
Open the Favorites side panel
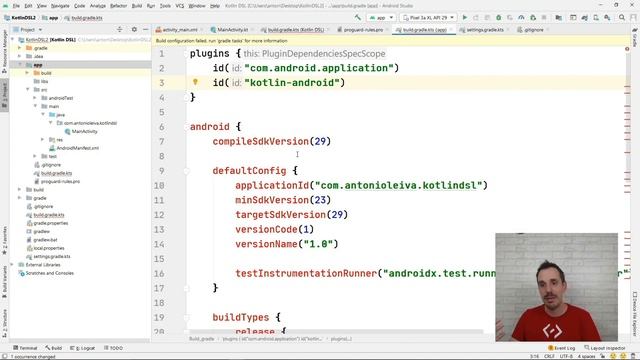click(4, 240)
